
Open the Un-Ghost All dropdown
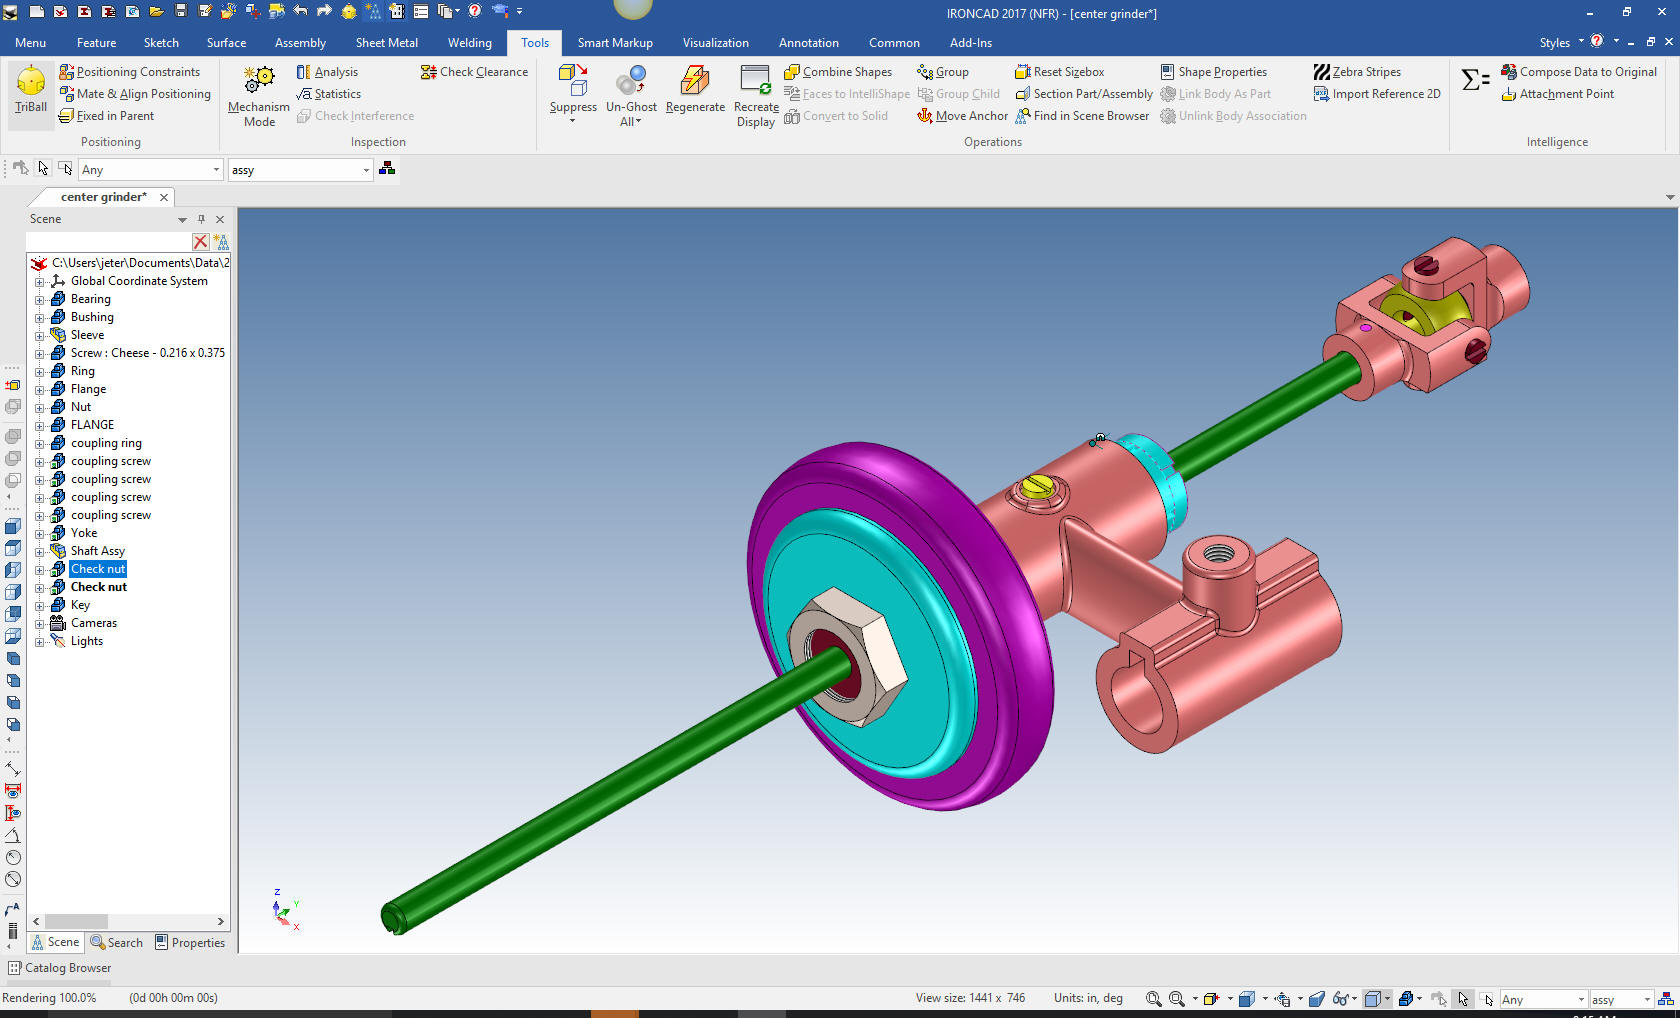tap(631, 122)
